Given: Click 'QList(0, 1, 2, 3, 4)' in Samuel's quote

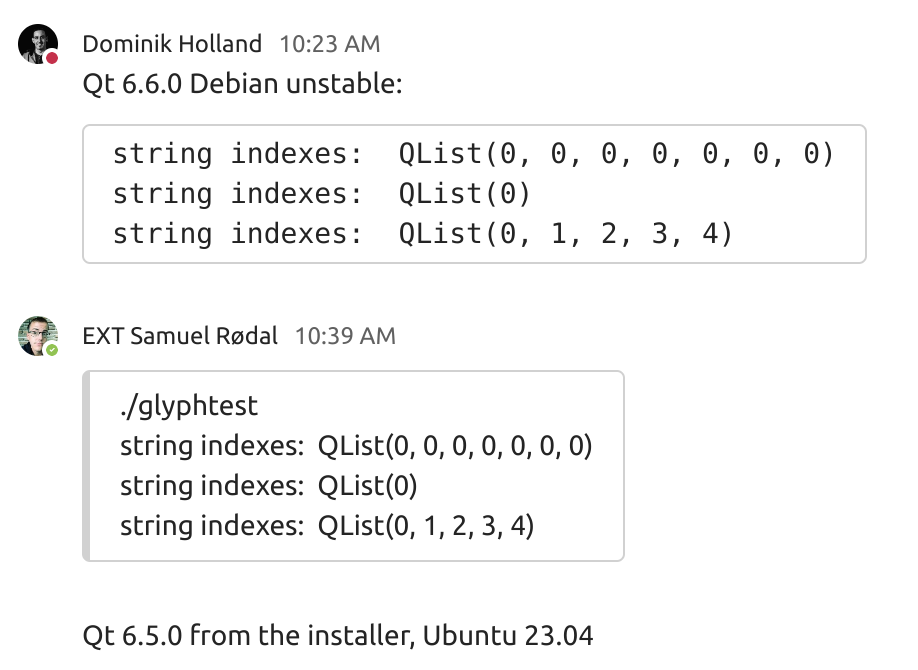Looking at the screenshot, I should 327,525.
